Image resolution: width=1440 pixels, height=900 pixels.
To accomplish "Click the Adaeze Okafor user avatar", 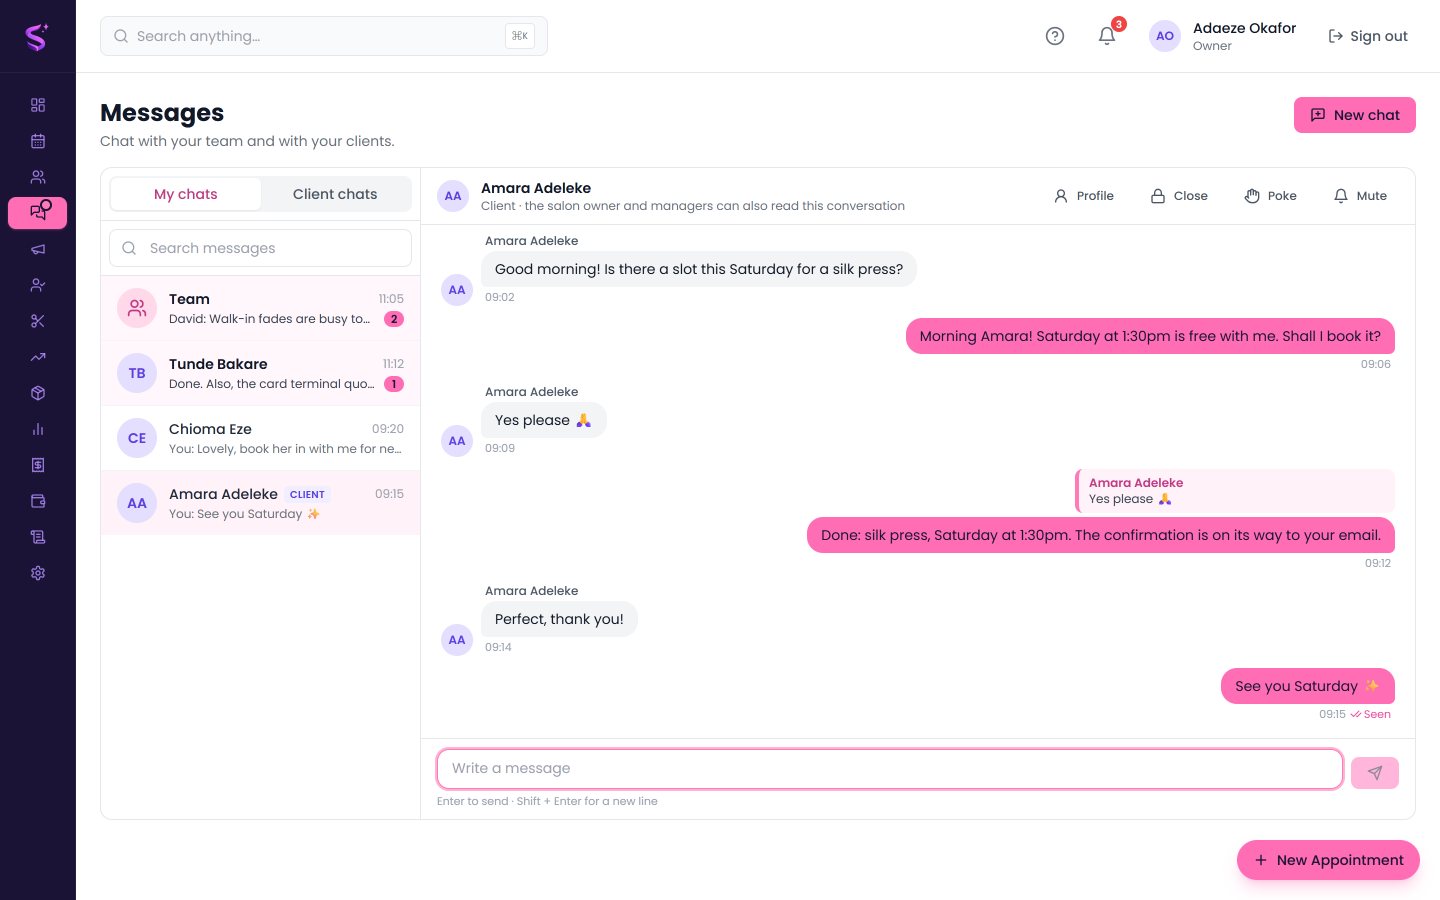I will pyautogui.click(x=1165, y=36).
